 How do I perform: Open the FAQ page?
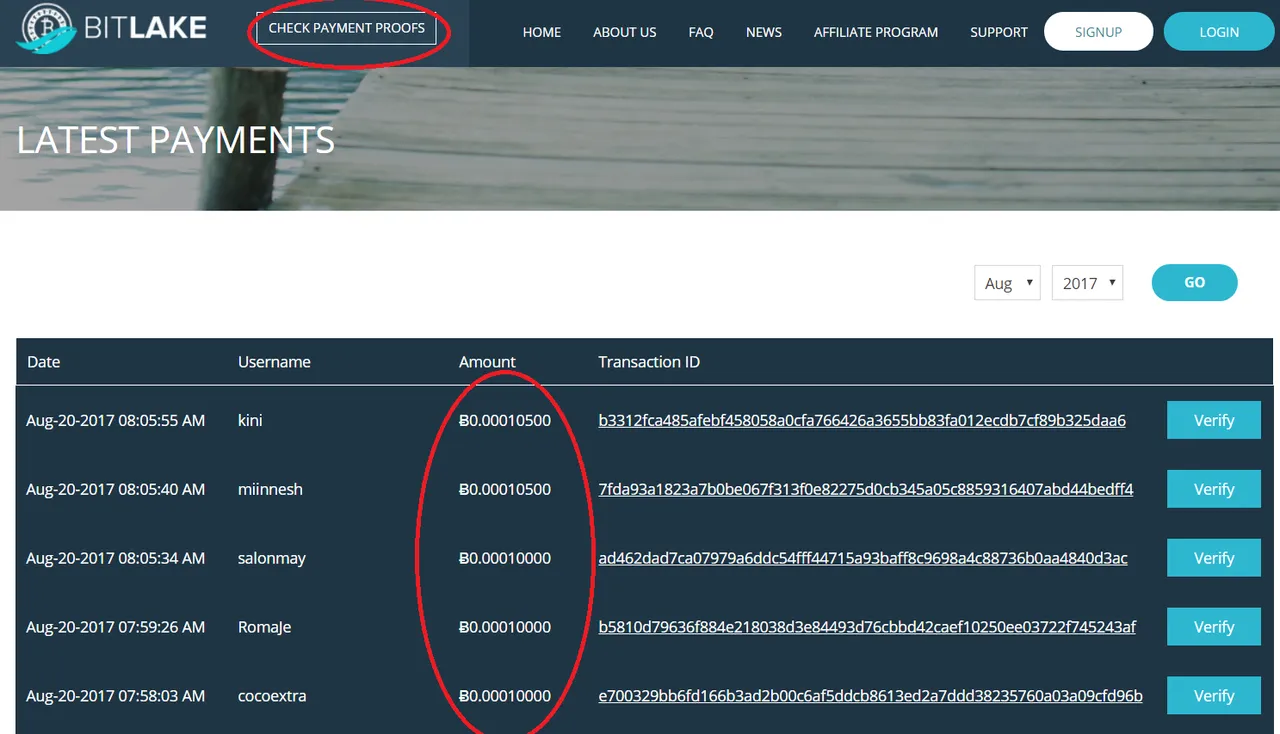click(701, 32)
